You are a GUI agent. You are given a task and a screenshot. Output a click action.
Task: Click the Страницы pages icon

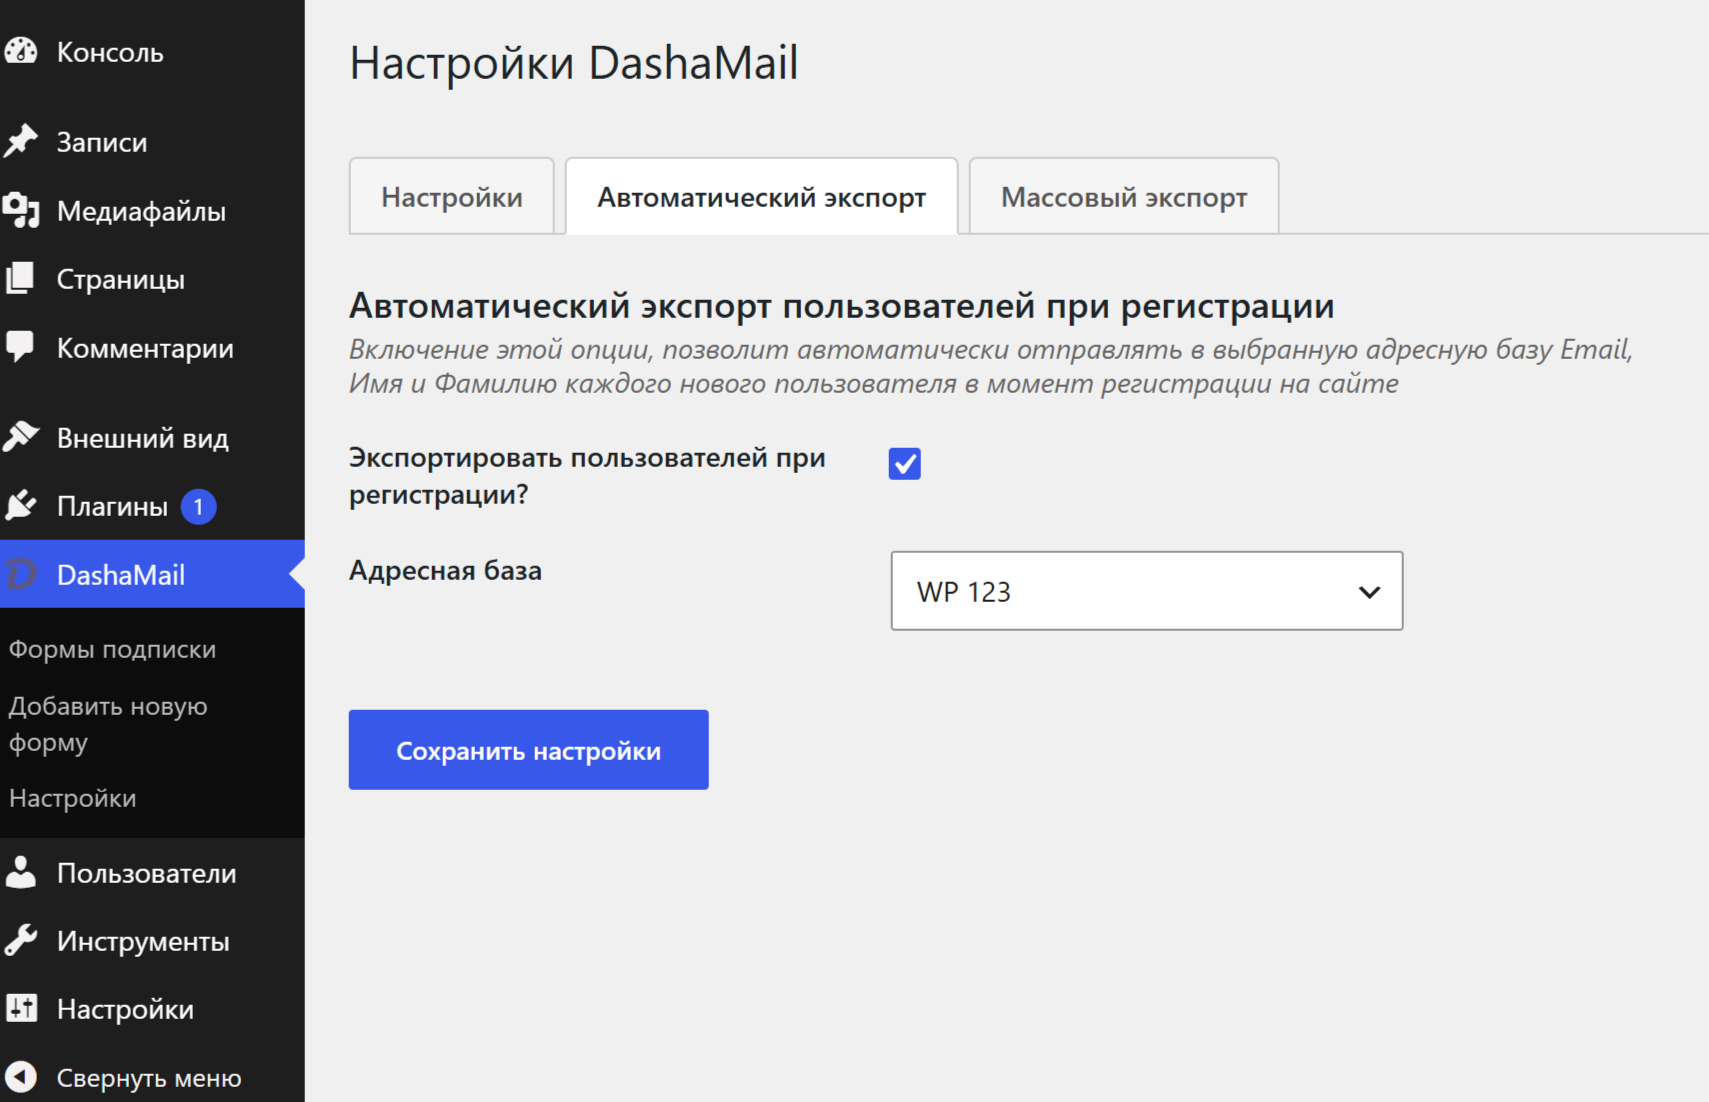pyautogui.click(x=21, y=279)
